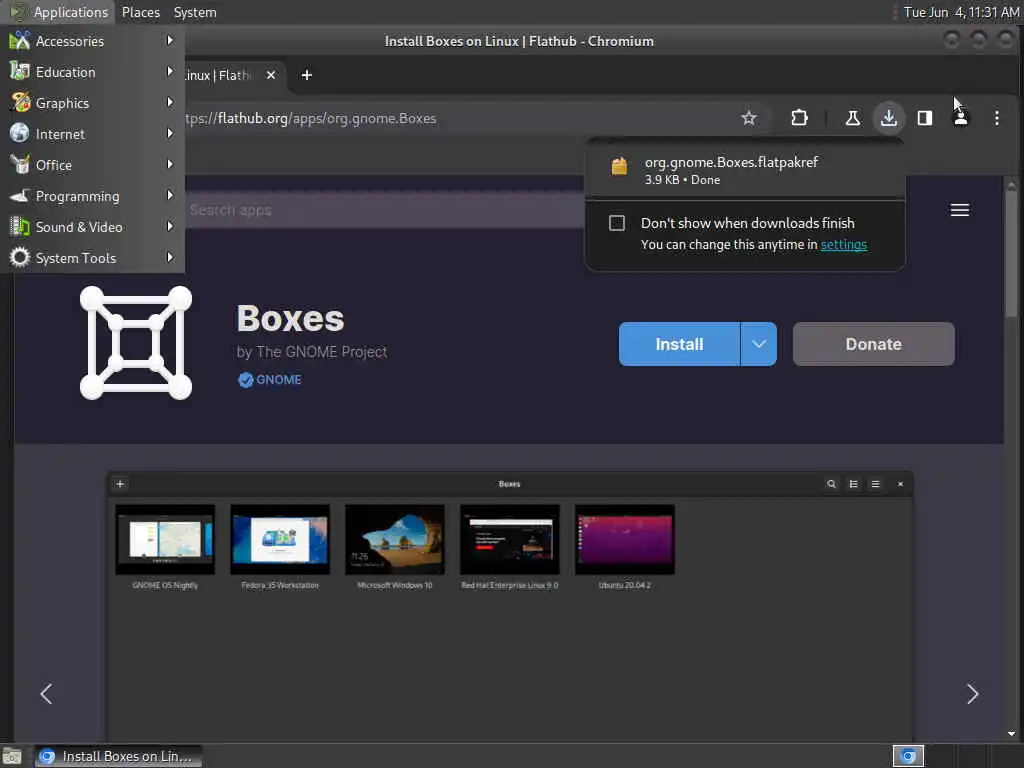Viewport: 1024px width, 768px height.
Task: Open the Internet menu category
Action: coord(92,134)
